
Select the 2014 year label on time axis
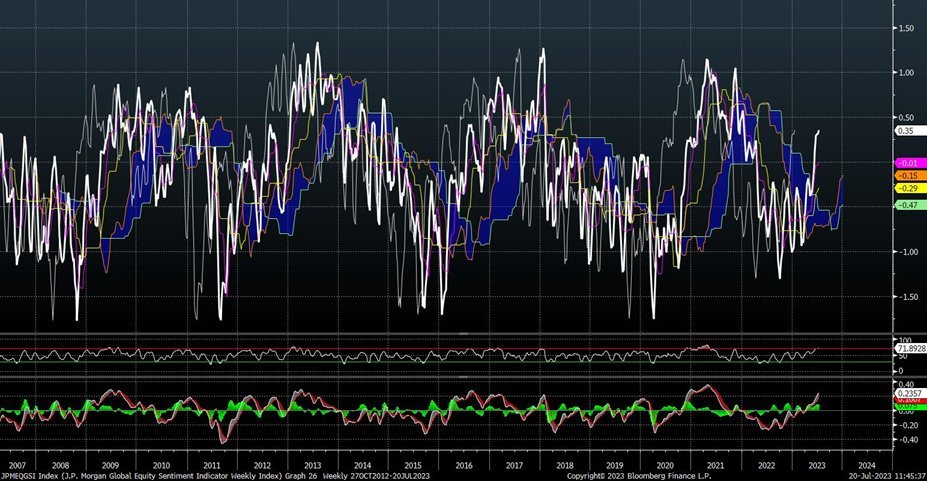pyautogui.click(x=362, y=466)
